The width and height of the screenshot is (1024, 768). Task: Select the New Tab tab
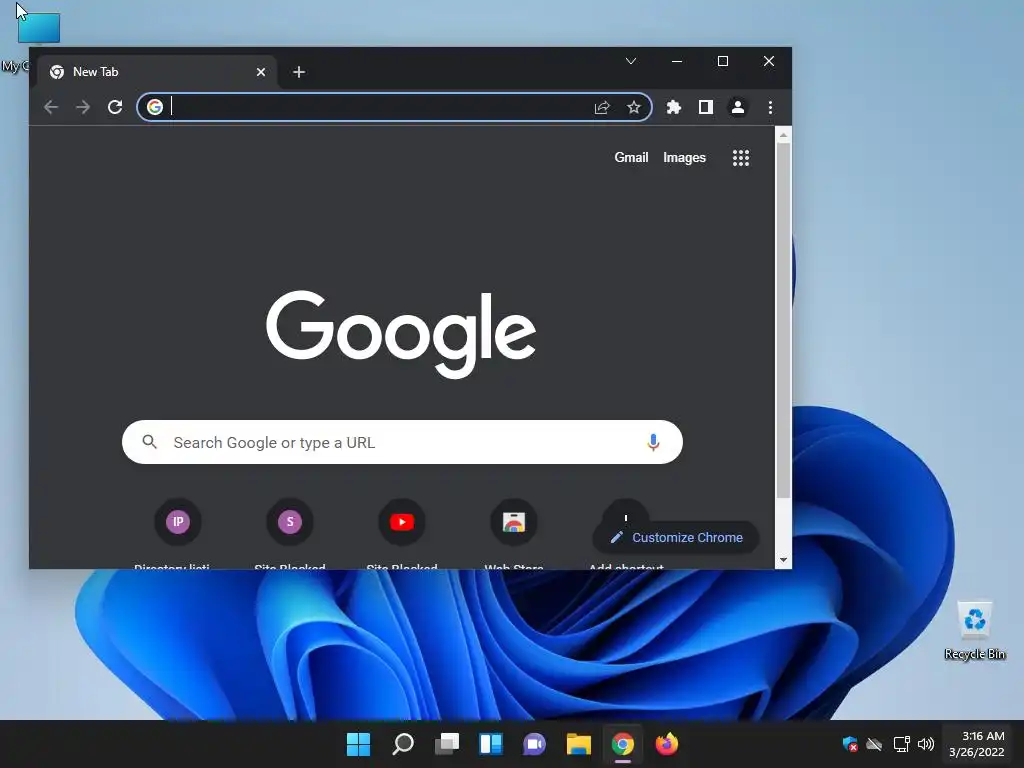(157, 72)
